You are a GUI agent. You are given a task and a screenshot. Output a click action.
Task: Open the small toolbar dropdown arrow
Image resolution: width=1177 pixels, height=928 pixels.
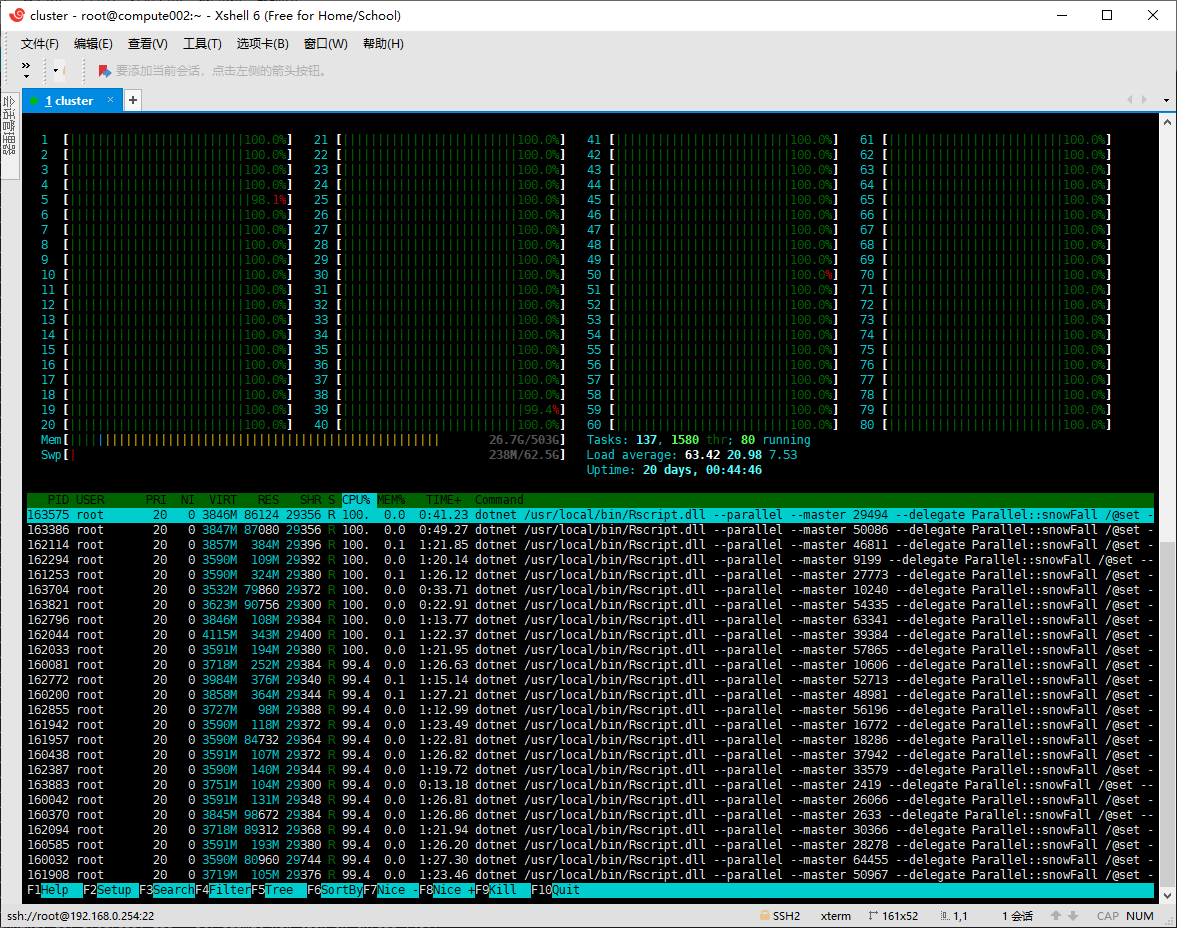tap(56, 71)
